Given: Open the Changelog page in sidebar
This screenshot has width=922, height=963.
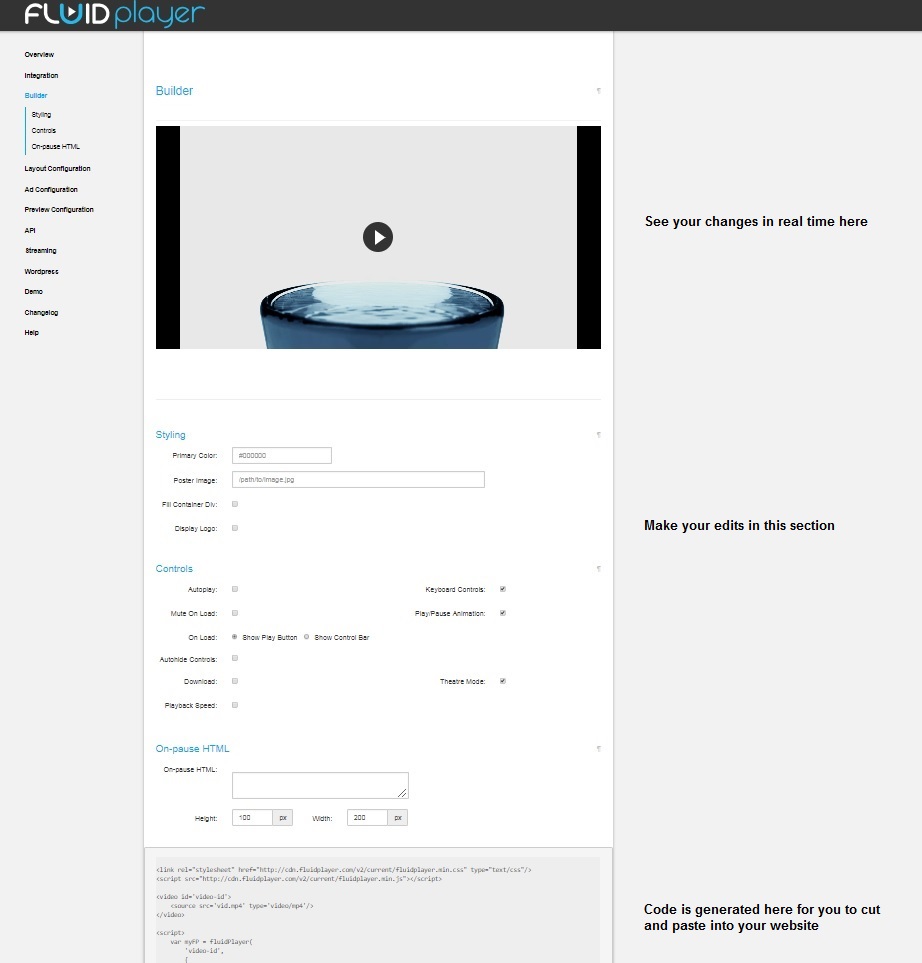Looking at the screenshot, I should coord(41,313).
